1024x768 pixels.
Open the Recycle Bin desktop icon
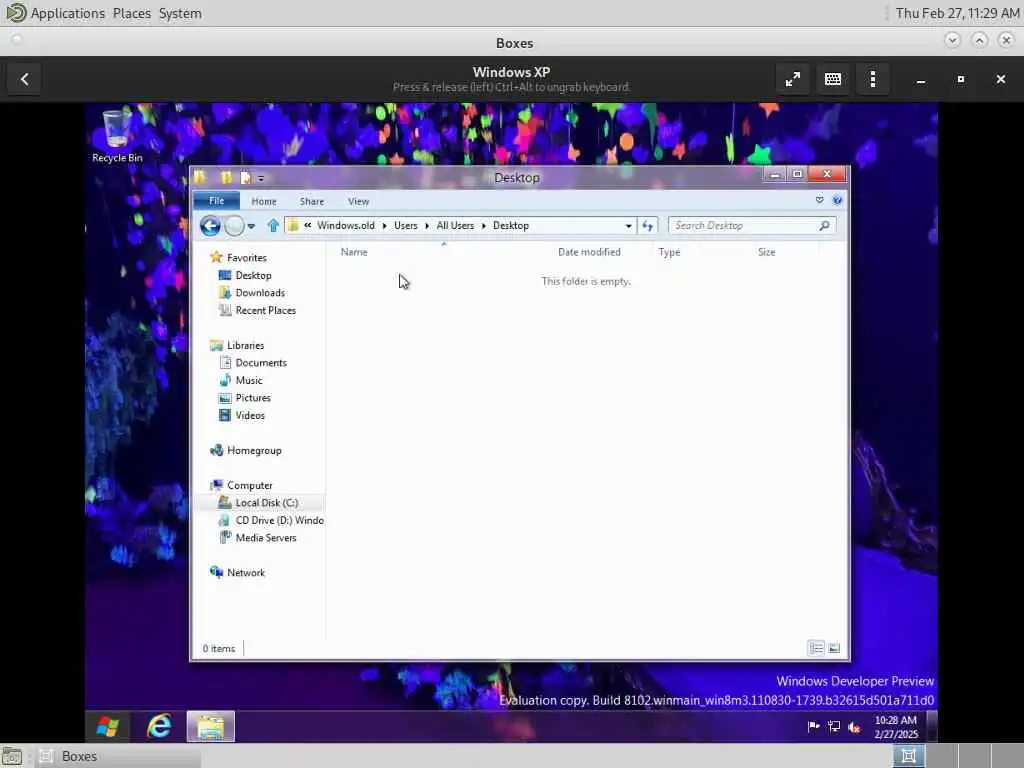coord(117,136)
